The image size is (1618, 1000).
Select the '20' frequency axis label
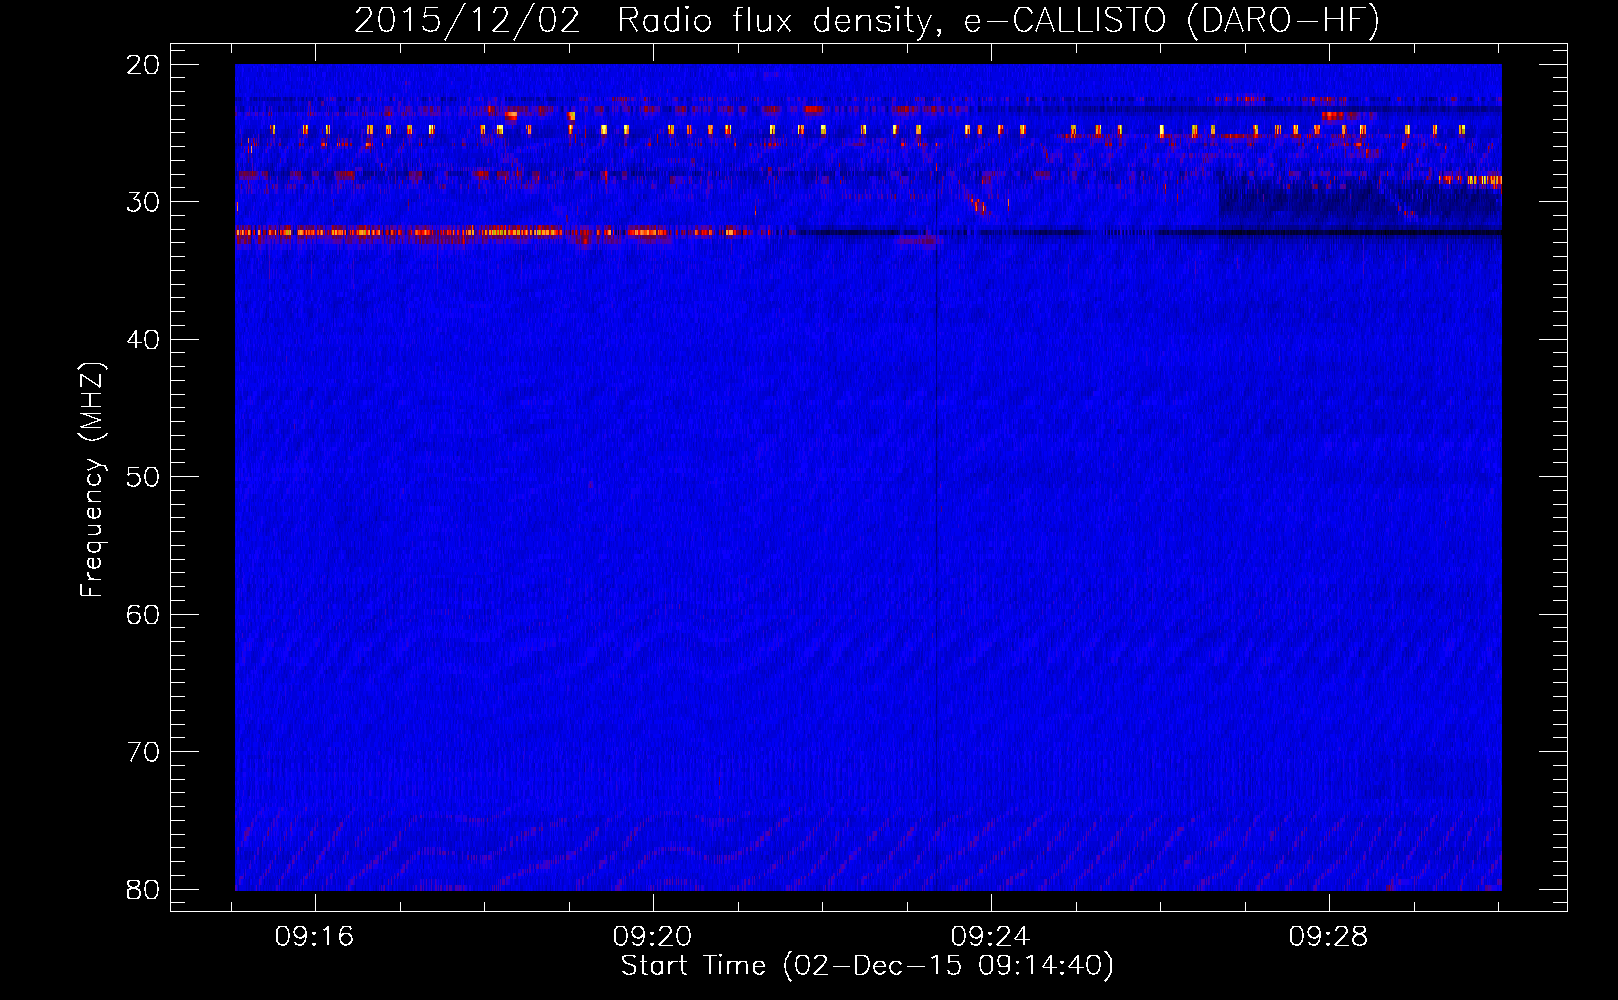(x=144, y=65)
